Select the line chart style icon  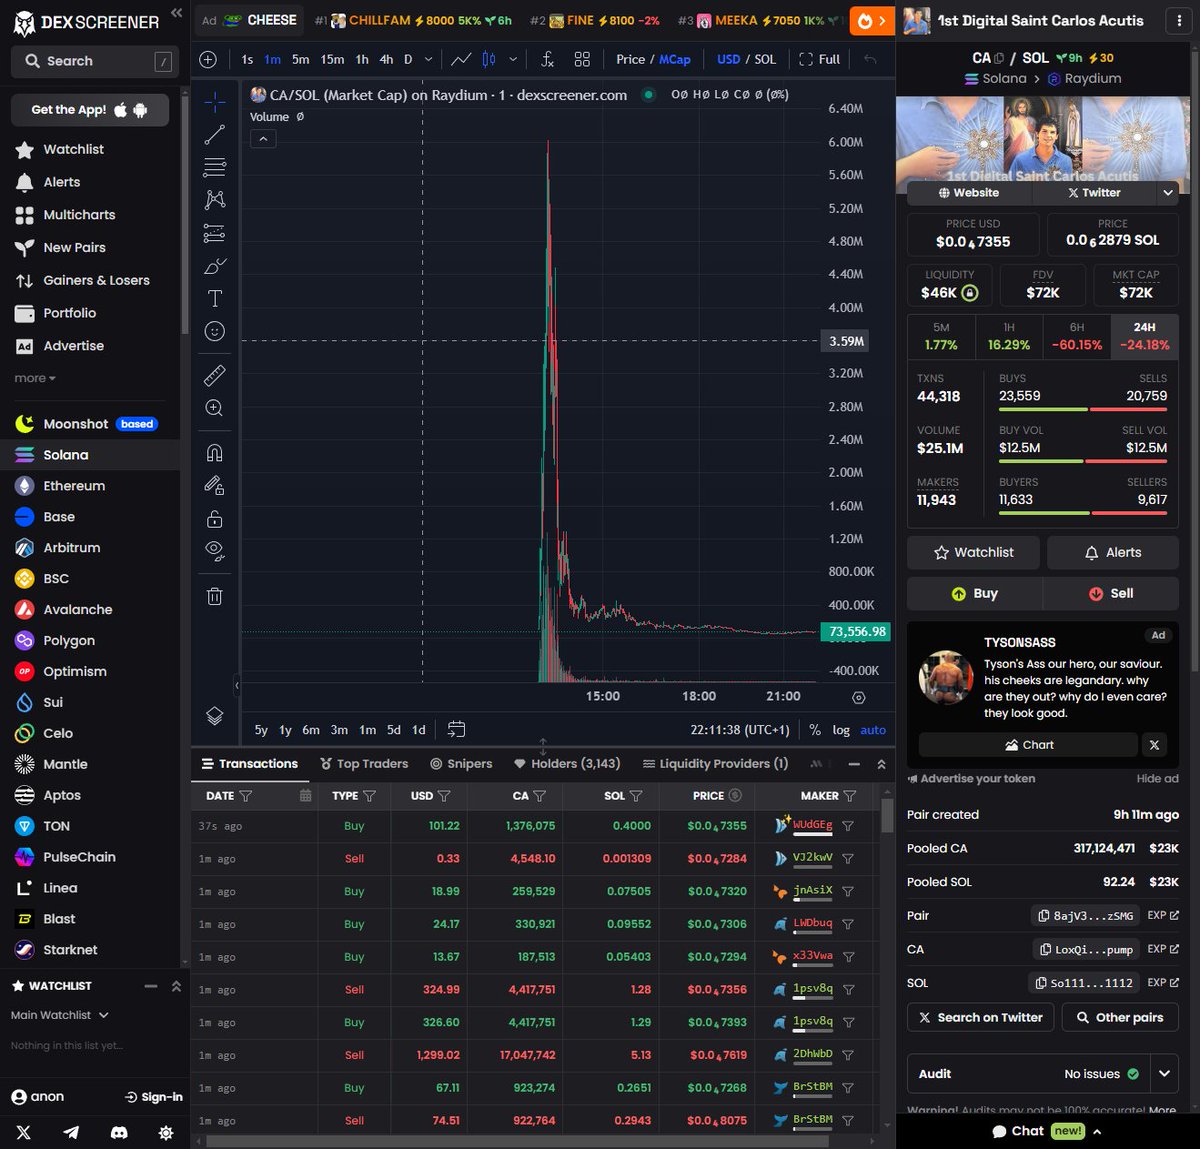pyautogui.click(x=461, y=60)
